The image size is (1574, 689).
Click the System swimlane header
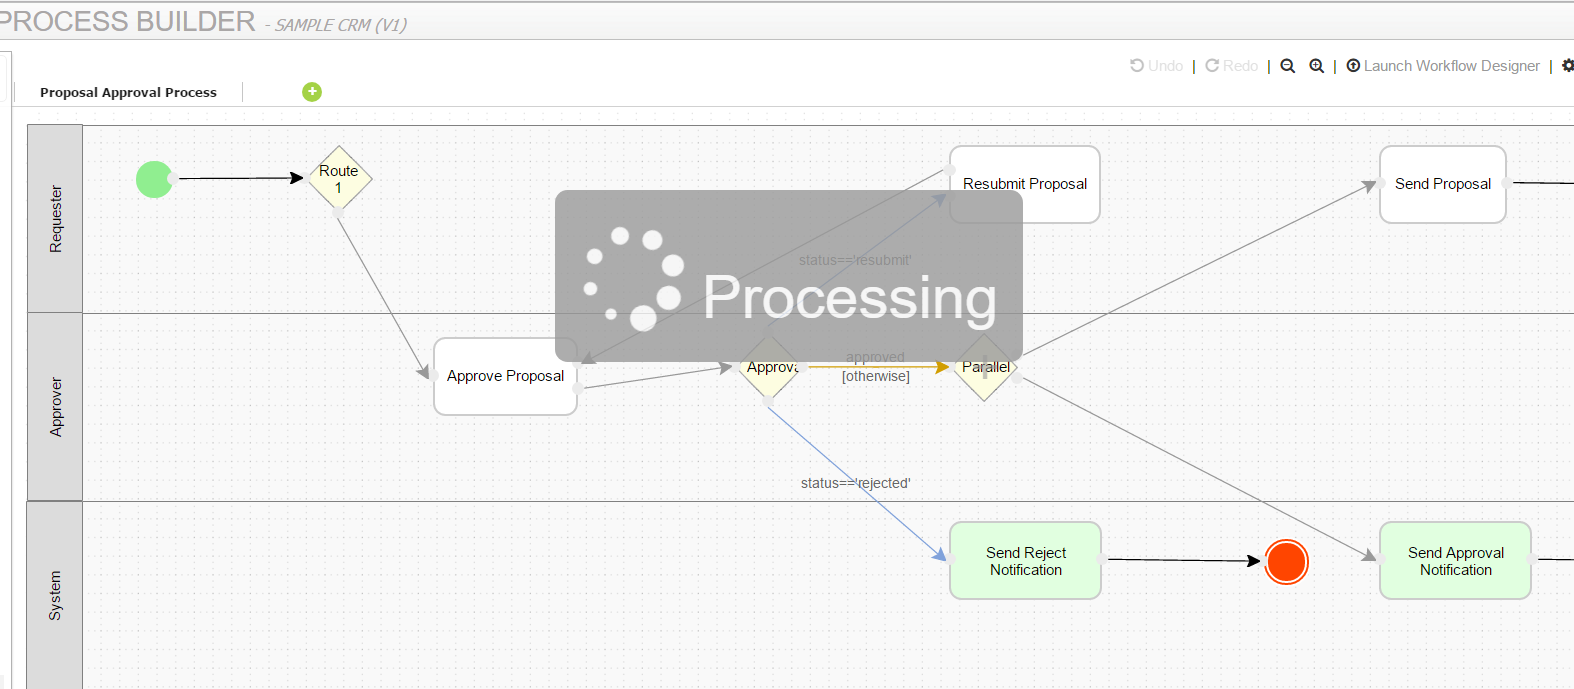55,595
